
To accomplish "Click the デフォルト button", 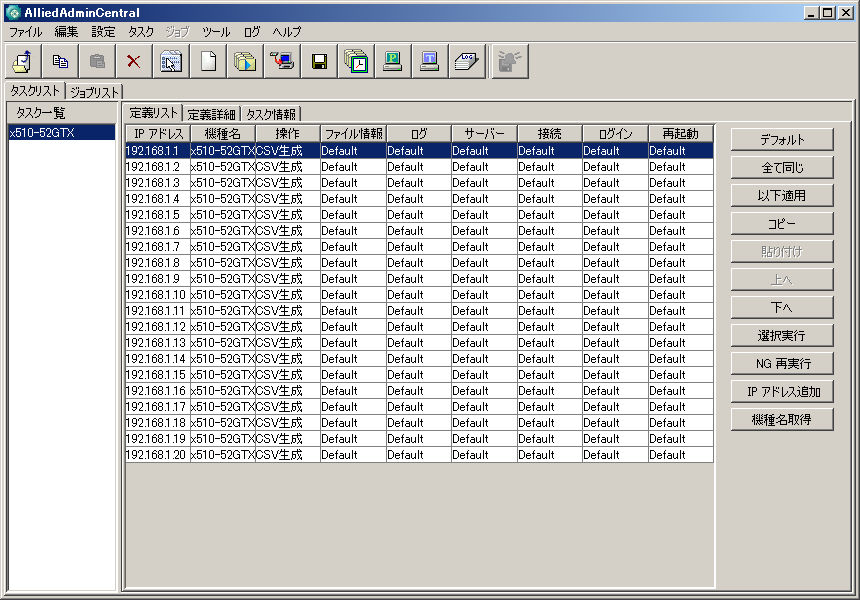I will point(782,140).
